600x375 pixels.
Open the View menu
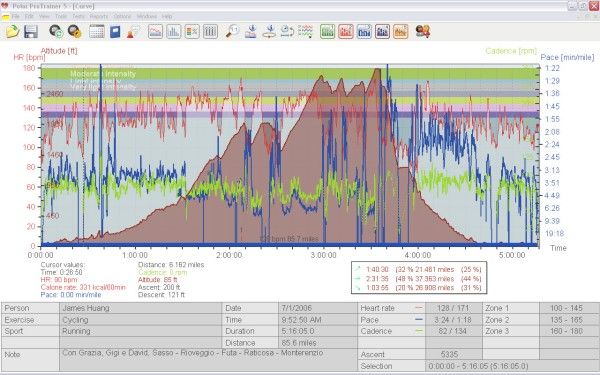coord(44,16)
